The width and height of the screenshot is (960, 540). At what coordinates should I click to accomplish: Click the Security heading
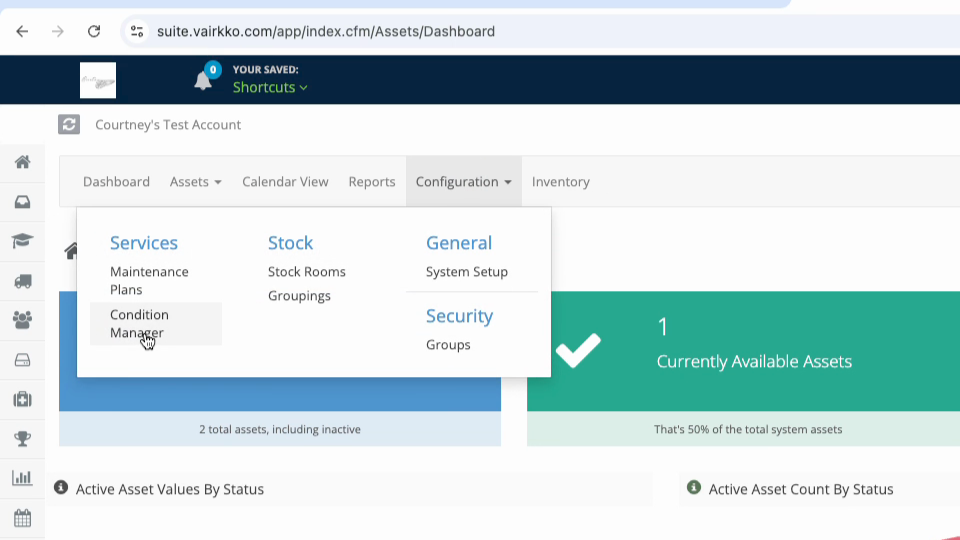(460, 316)
